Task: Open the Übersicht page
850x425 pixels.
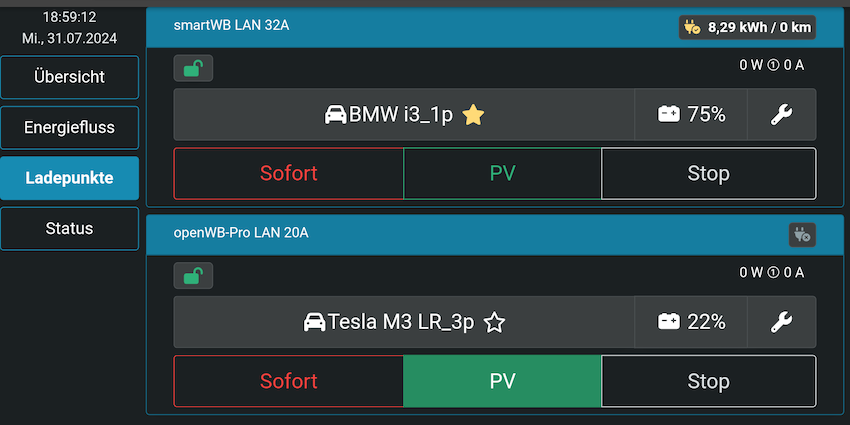Action: (x=69, y=77)
